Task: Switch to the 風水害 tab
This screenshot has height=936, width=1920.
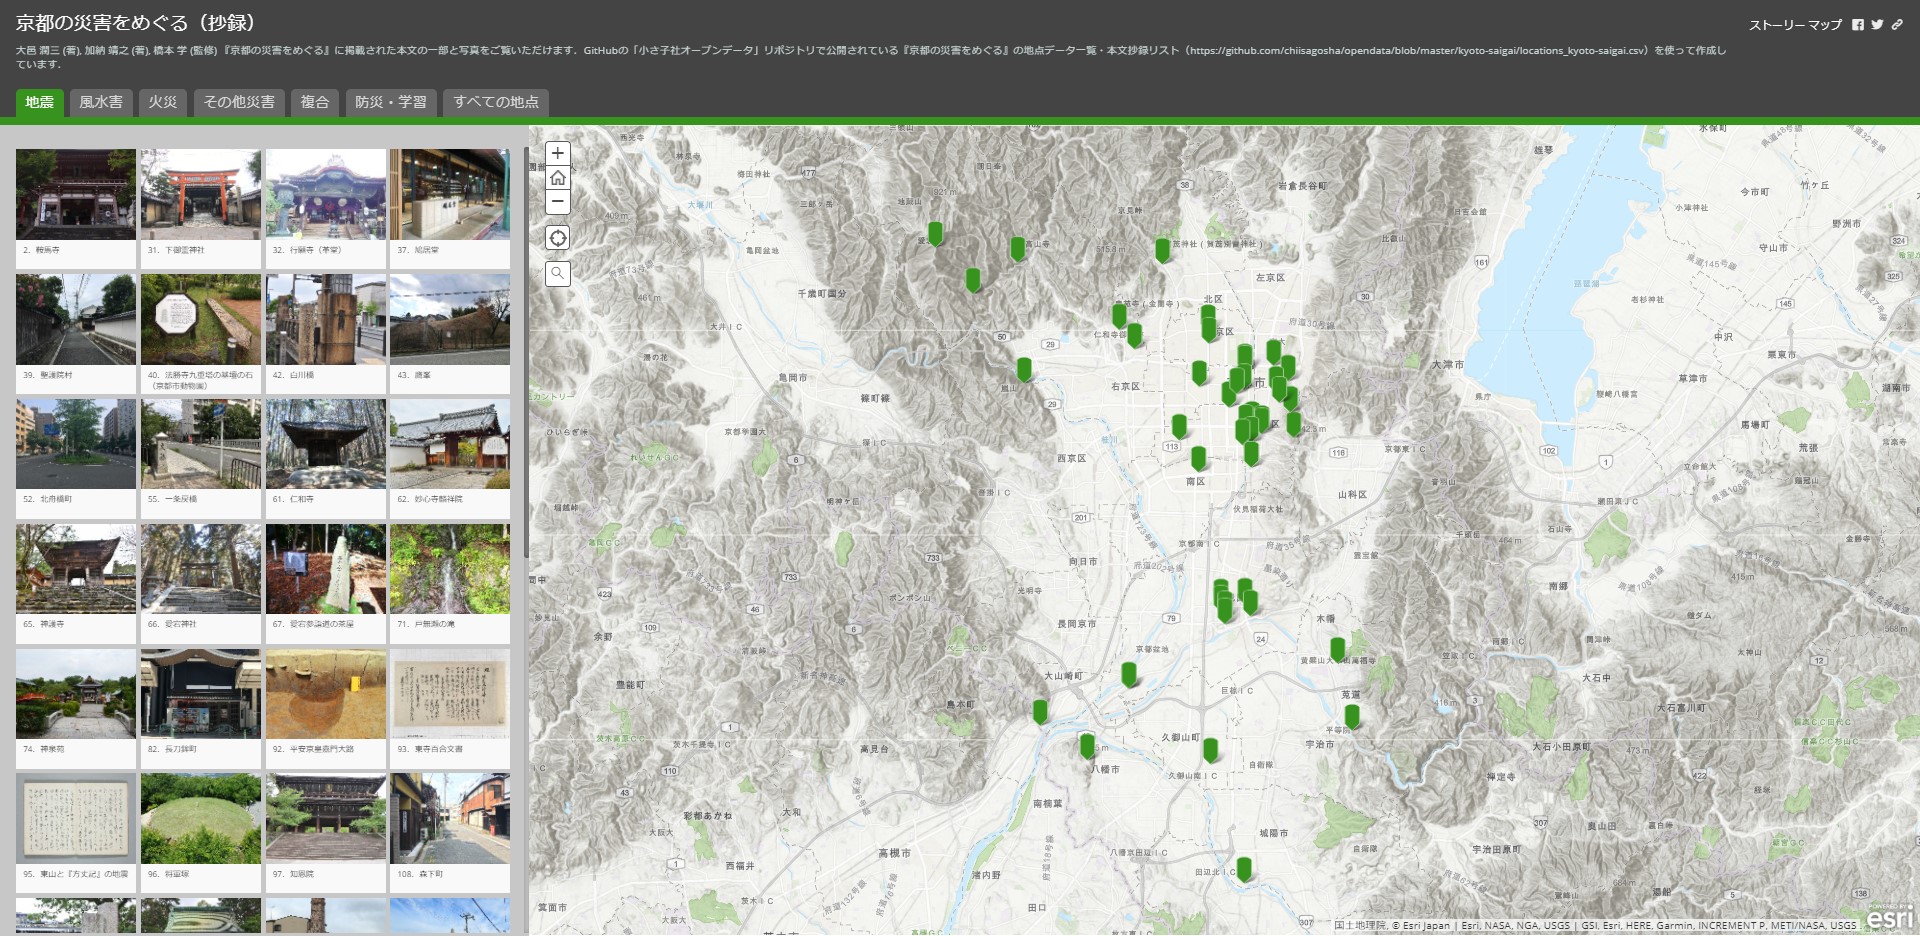Action: (101, 102)
